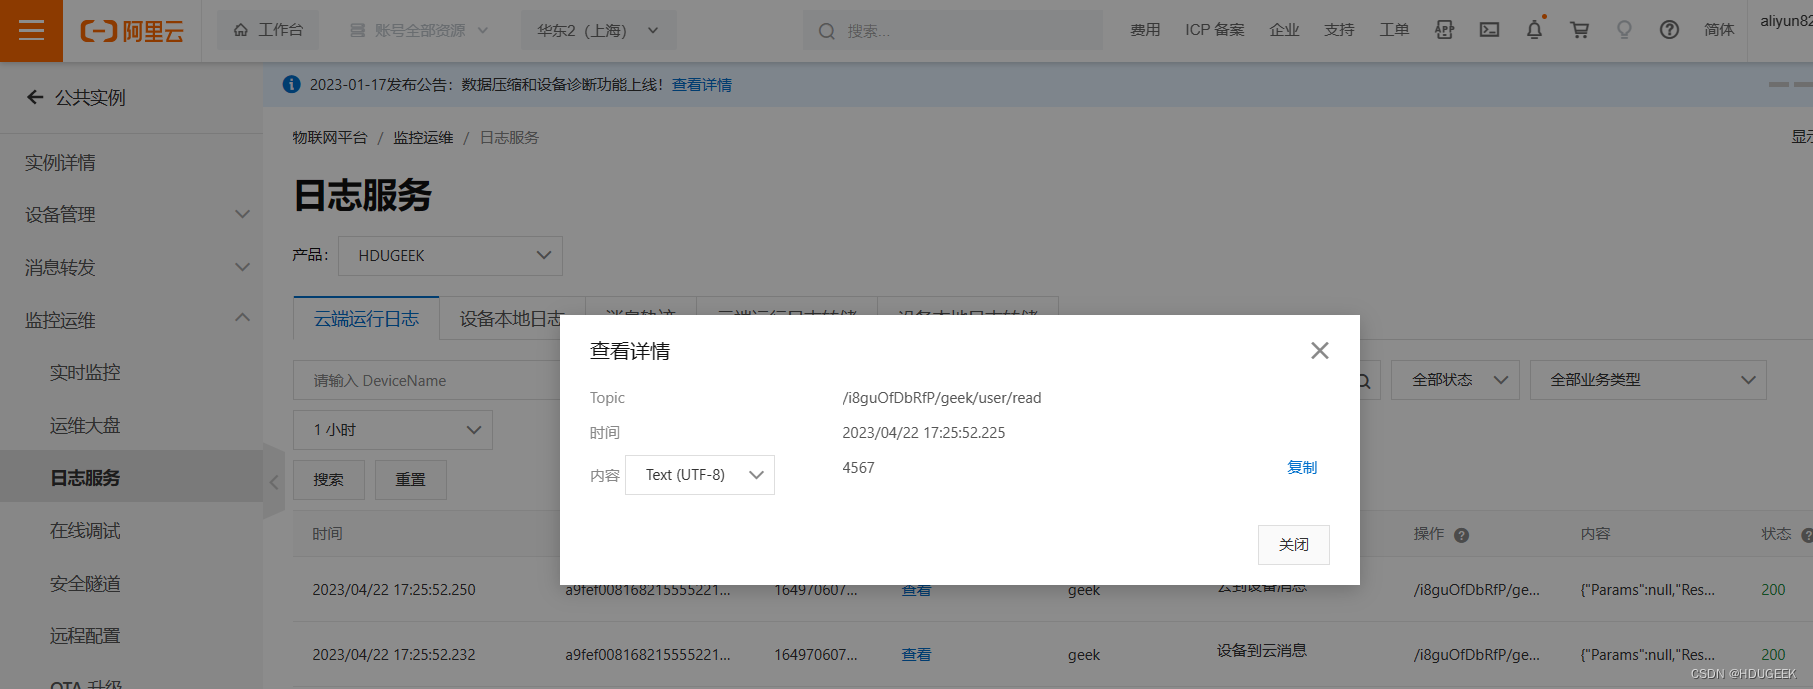
Task: Open 运维大盘 in the sidebar
Action: pyautogui.click(x=85, y=425)
